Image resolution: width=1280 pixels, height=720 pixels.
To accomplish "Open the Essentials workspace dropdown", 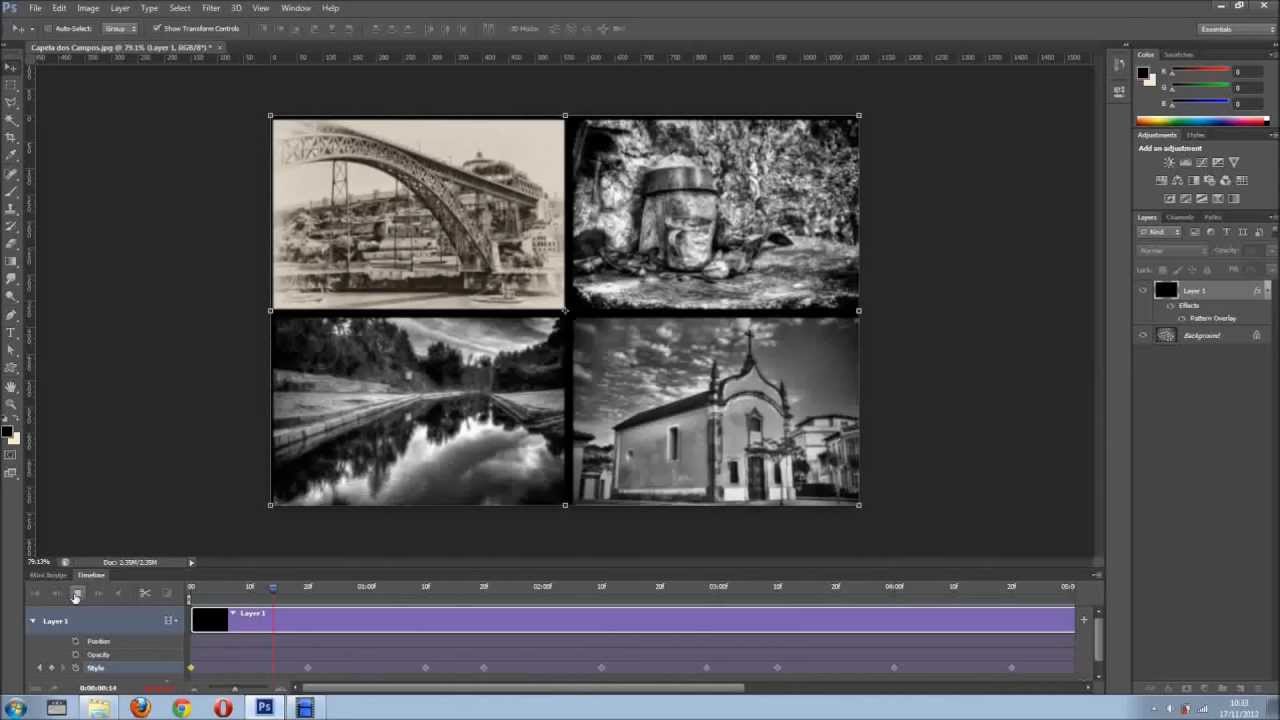I will click(x=1237, y=29).
